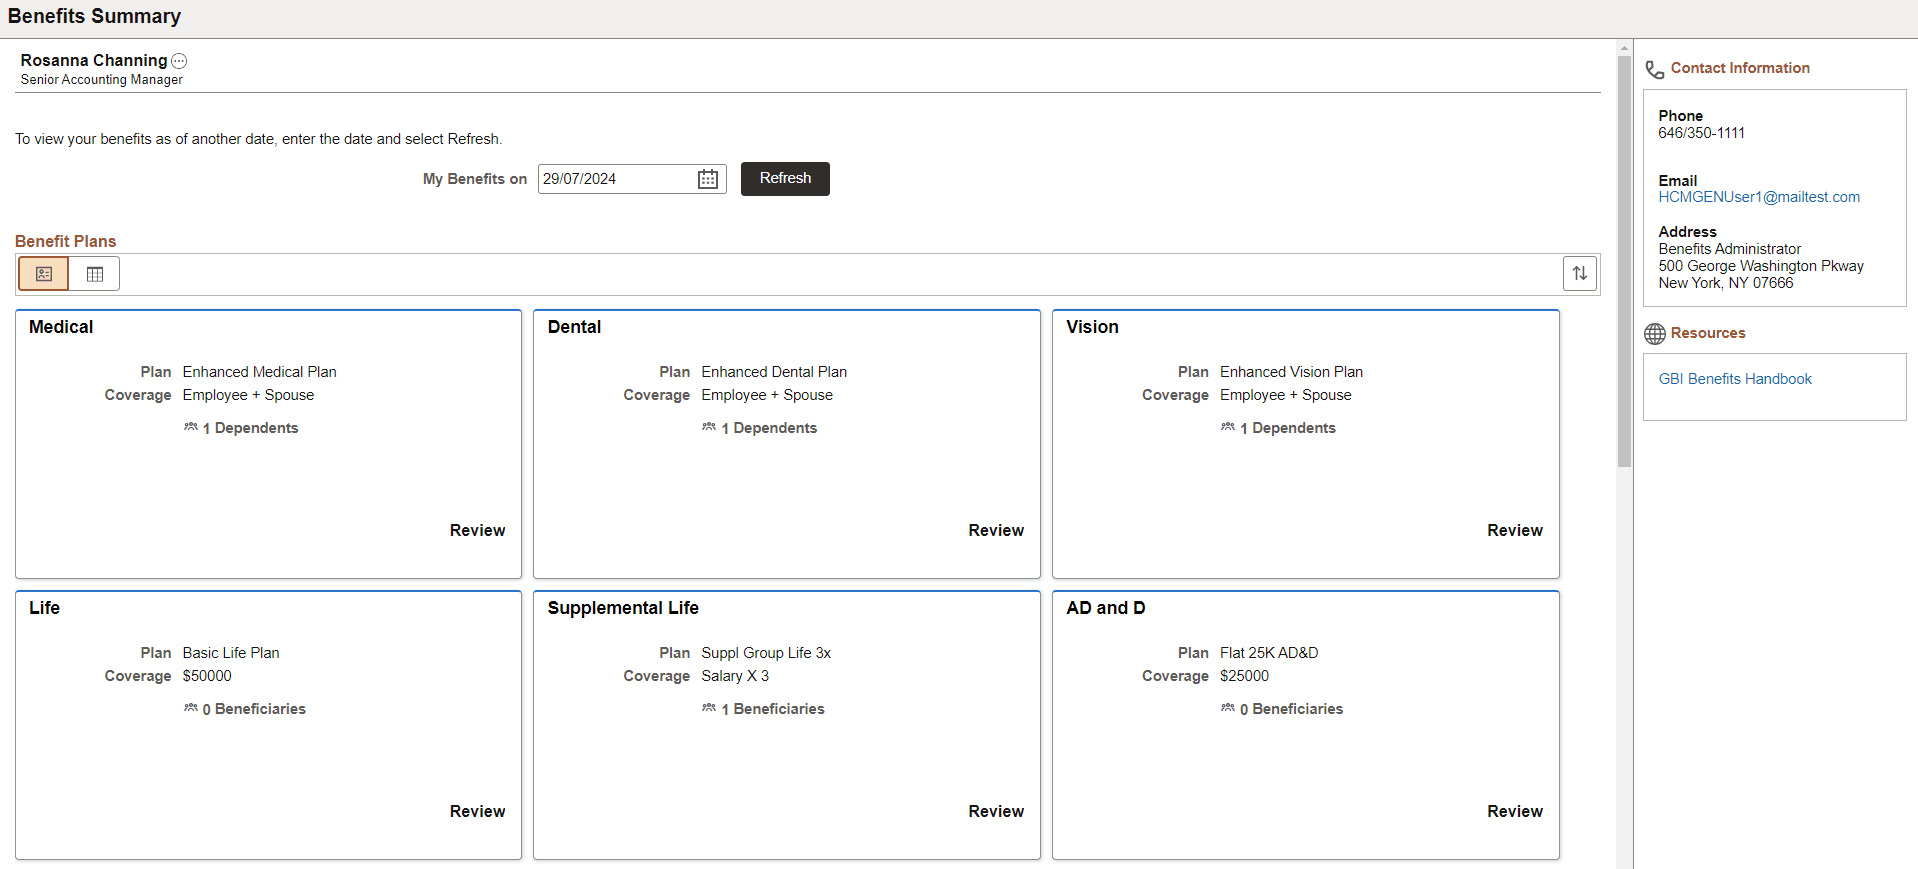Select the Supplemental Life card title
This screenshot has height=869, width=1918.
(x=623, y=608)
